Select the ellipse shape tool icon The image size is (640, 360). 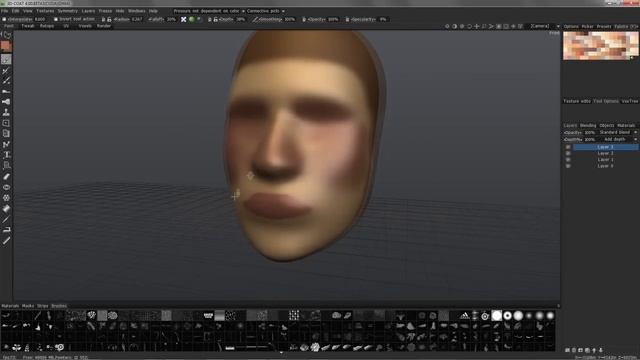point(6,187)
